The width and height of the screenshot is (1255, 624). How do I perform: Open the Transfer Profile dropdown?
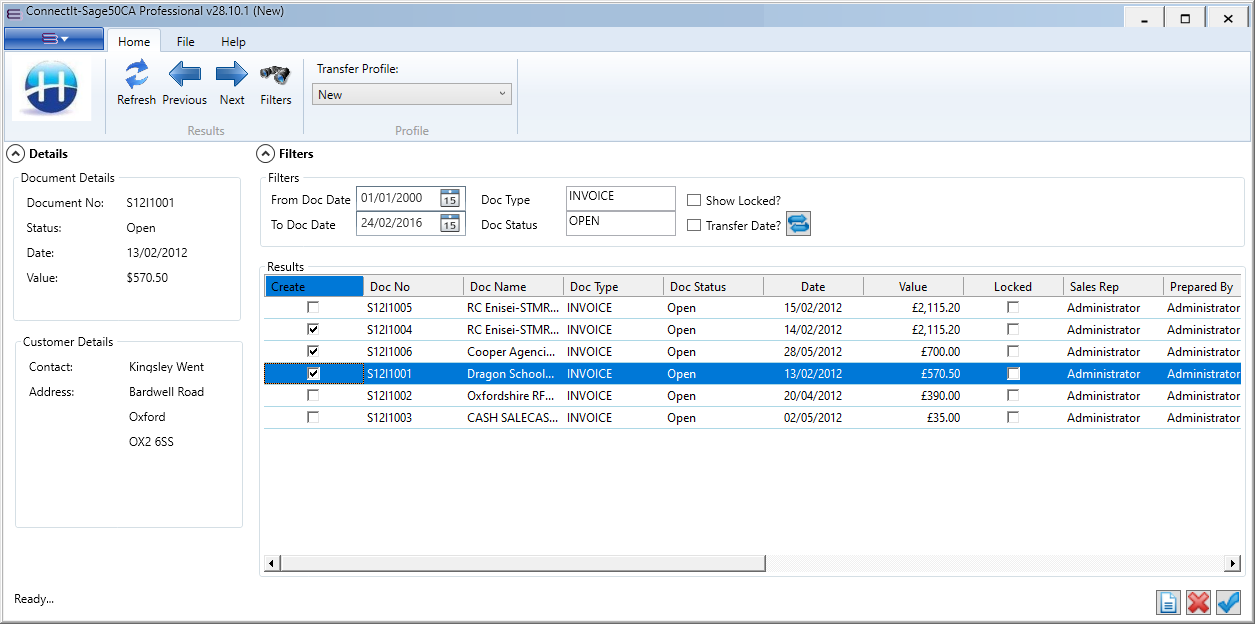pyautogui.click(x=412, y=94)
